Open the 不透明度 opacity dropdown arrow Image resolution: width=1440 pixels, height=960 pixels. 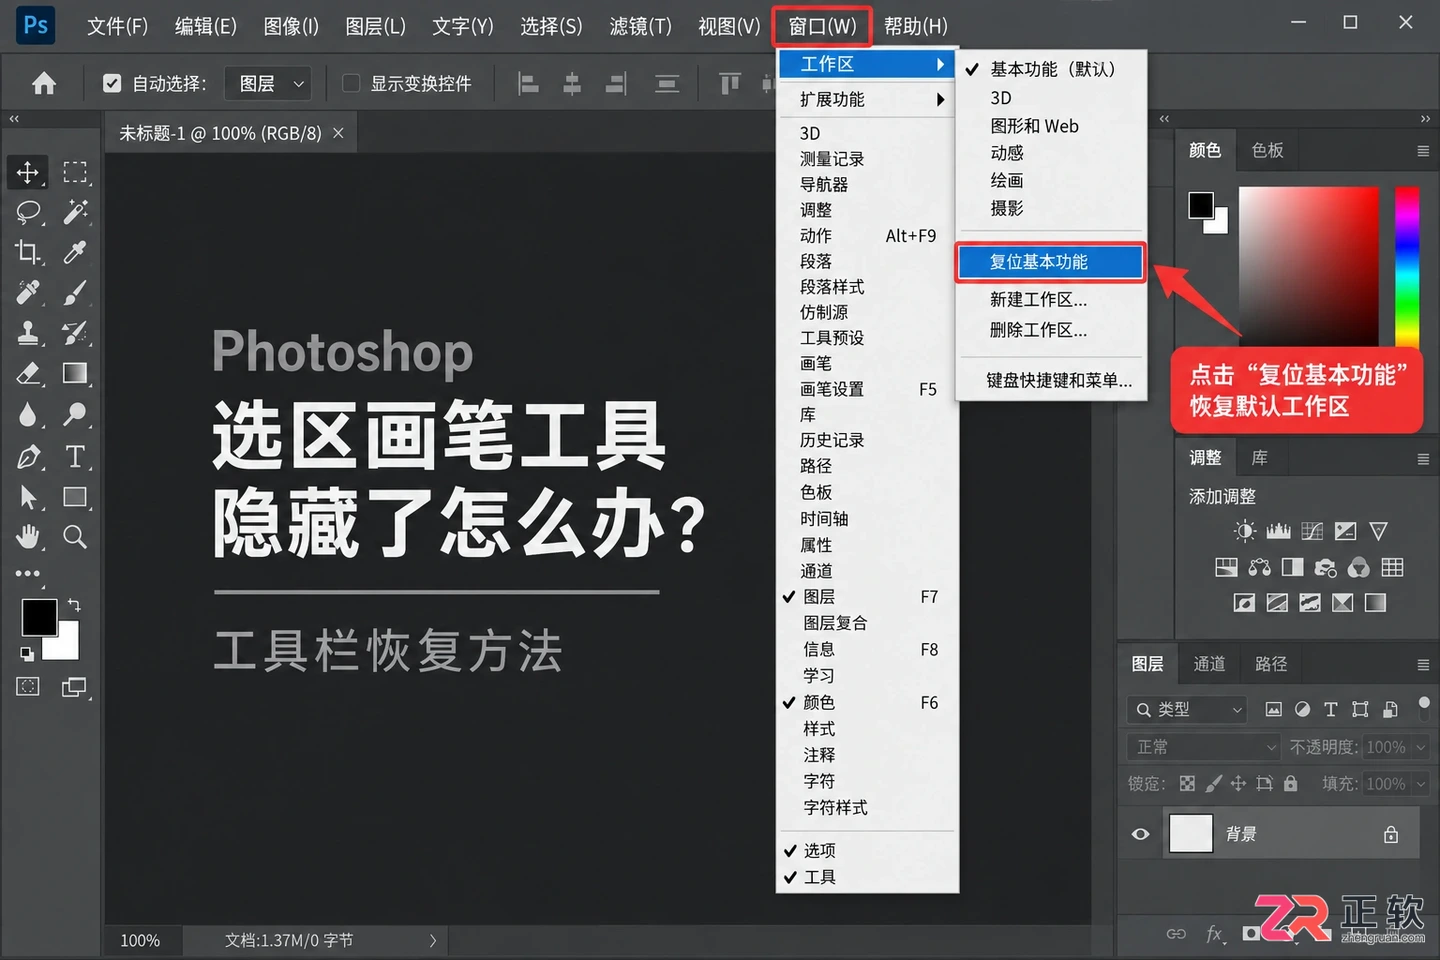1420,747
